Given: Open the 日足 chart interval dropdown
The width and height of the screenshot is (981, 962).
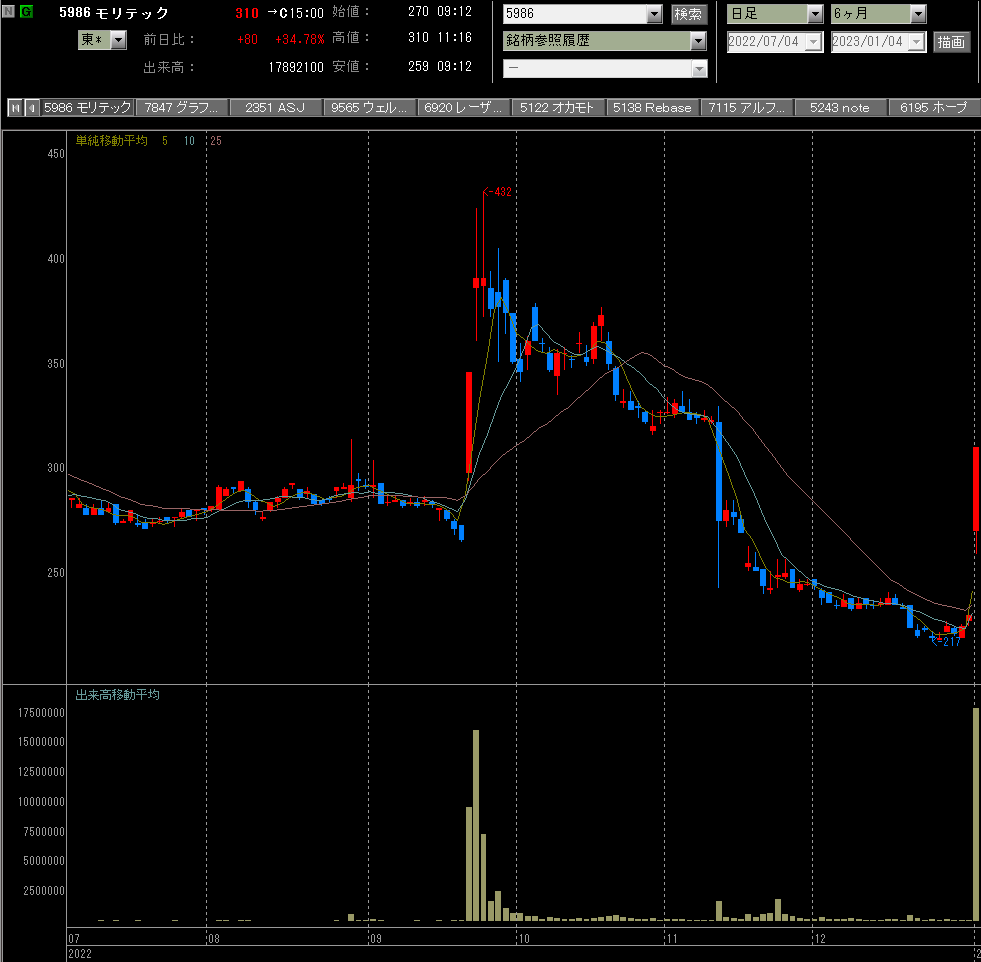Looking at the screenshot, I should (x=815, y=14).
